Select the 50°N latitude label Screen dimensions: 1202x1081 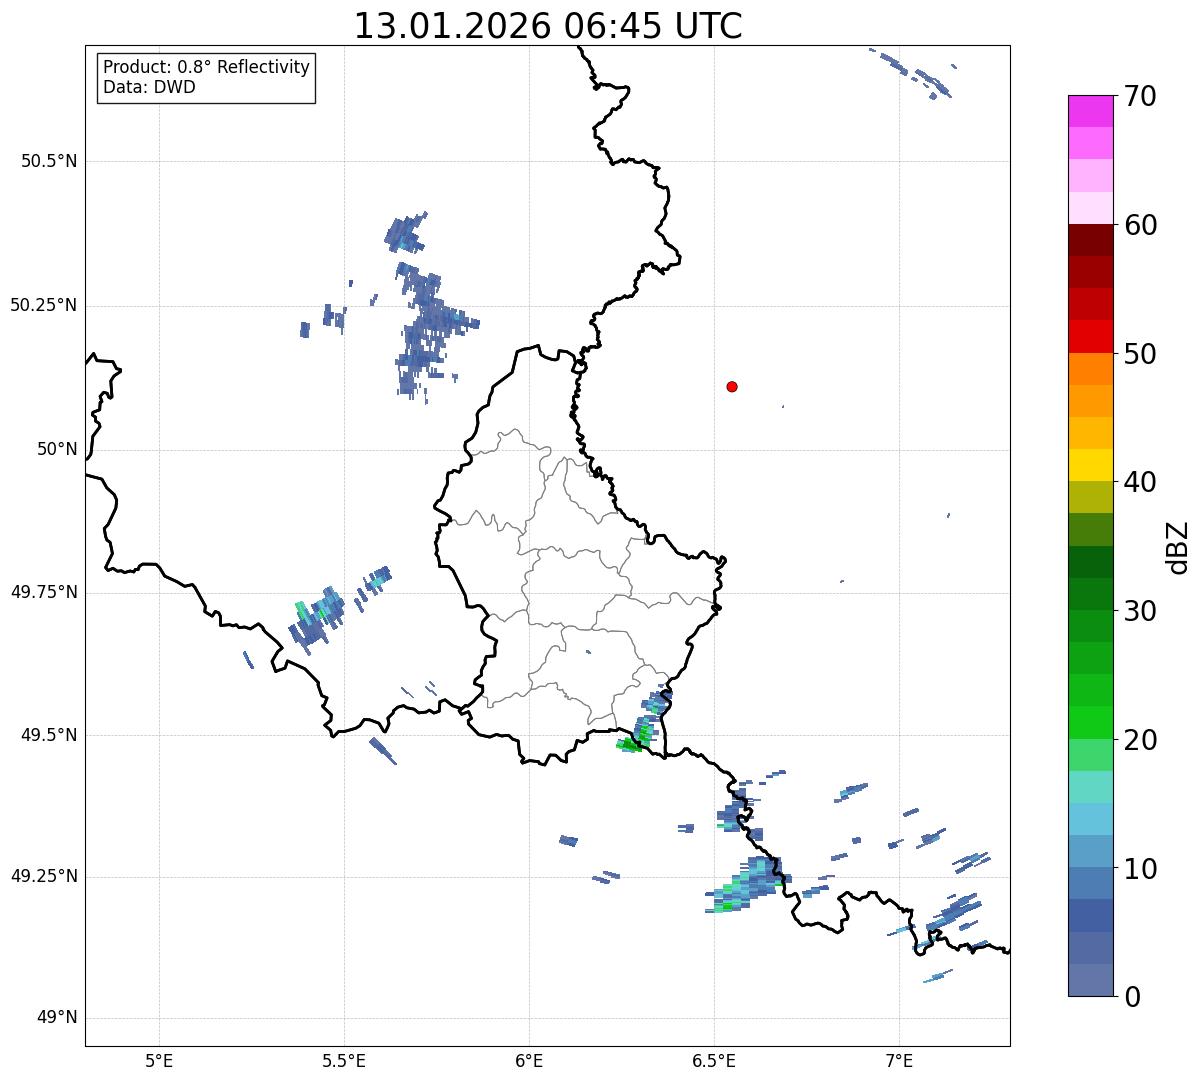pyautogui.click(x=57, y=449)
